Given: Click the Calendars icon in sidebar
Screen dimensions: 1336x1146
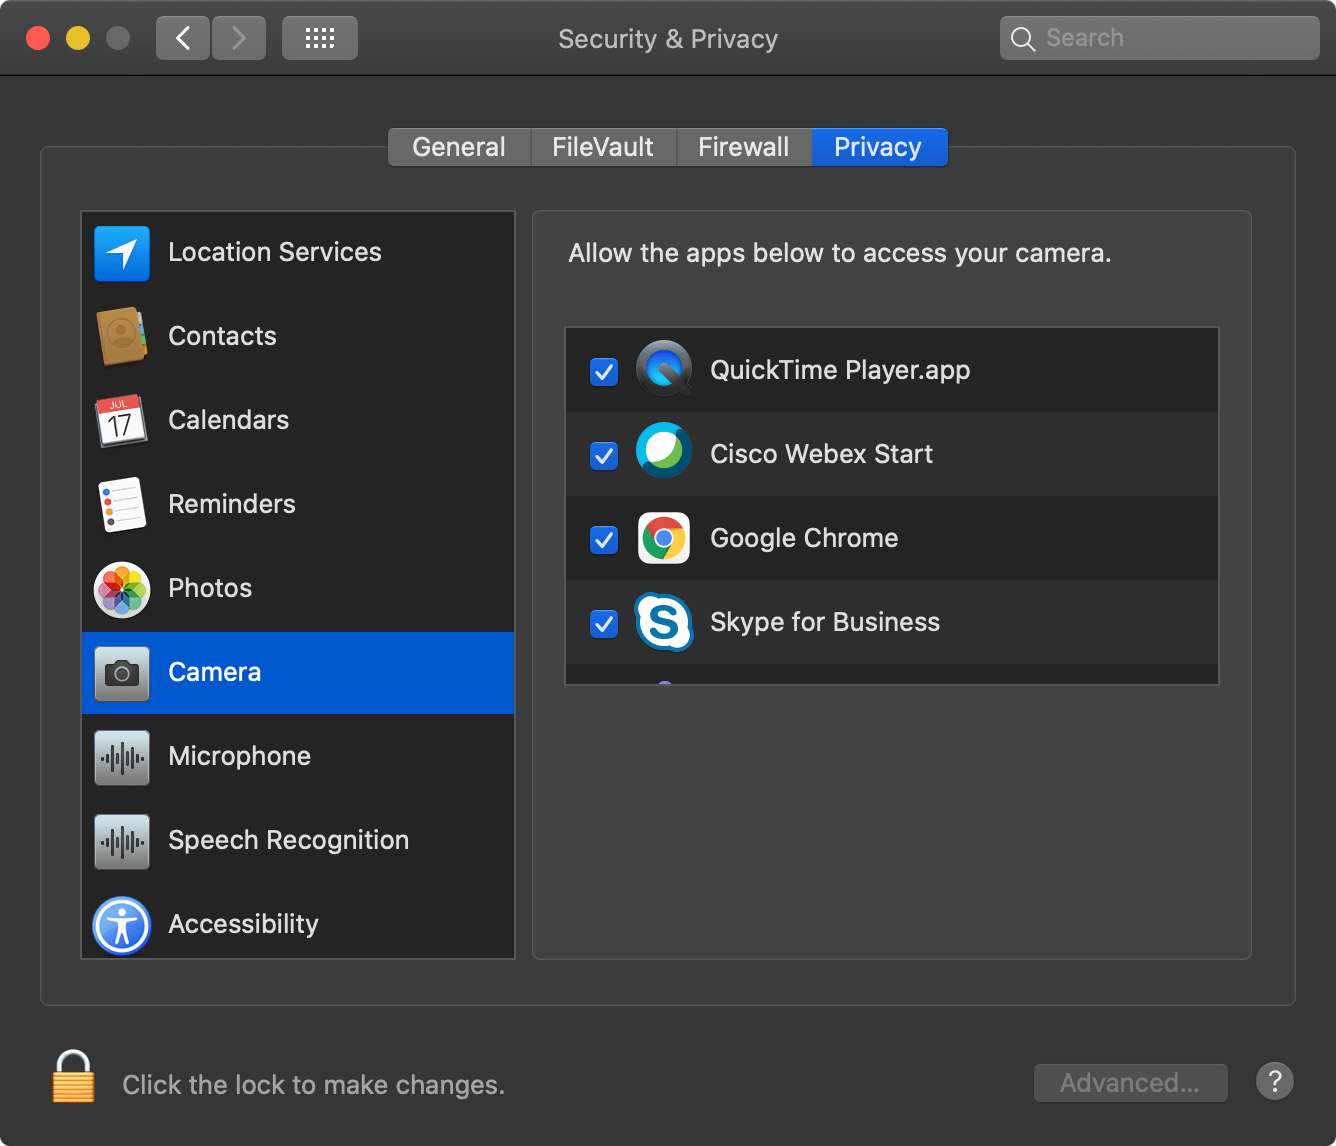Looking at the screenshot, I should pyautogui.click(x=122, y=421).
